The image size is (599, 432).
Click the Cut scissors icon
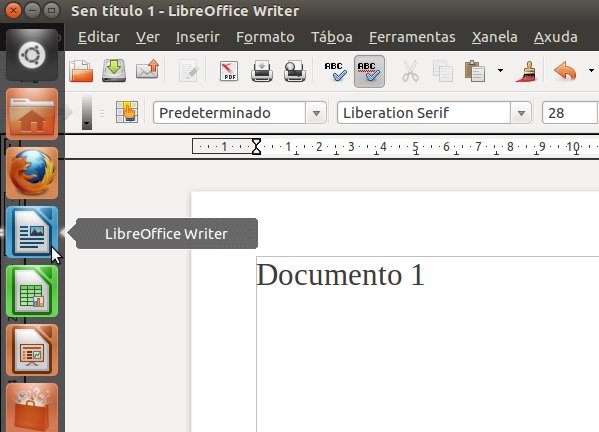pyautogui.click(x=410, y=71)
